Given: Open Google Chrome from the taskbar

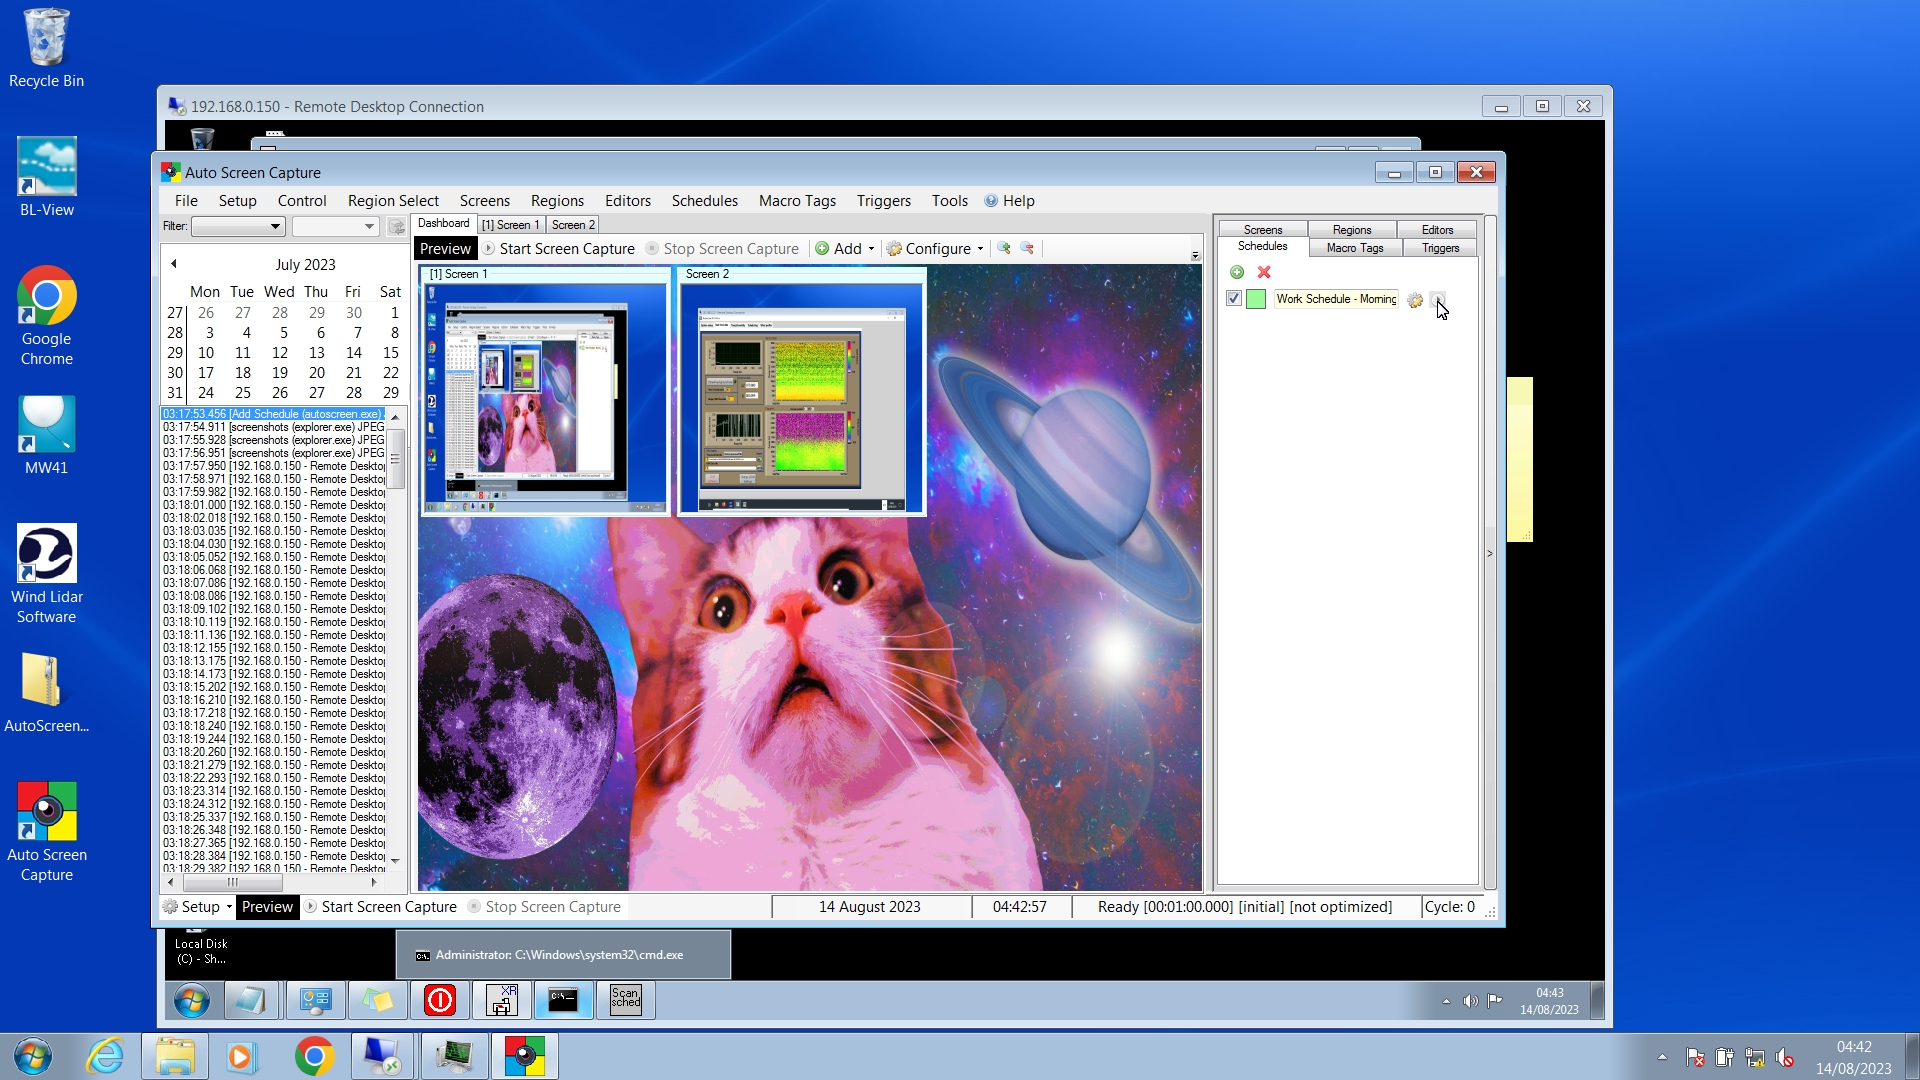Looking at the screenshot, I should click(x=314, y=1056).
